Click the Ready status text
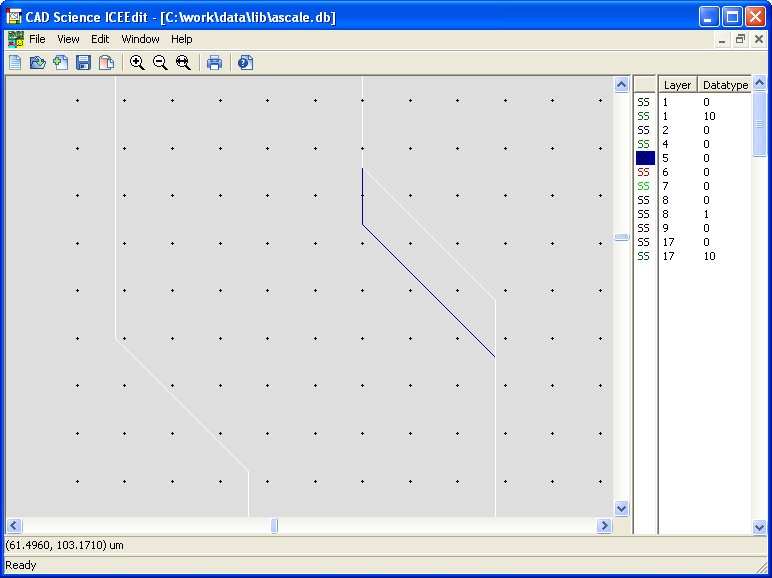The width and height of the screenshot is (772, 578). (x=21, y=565)
